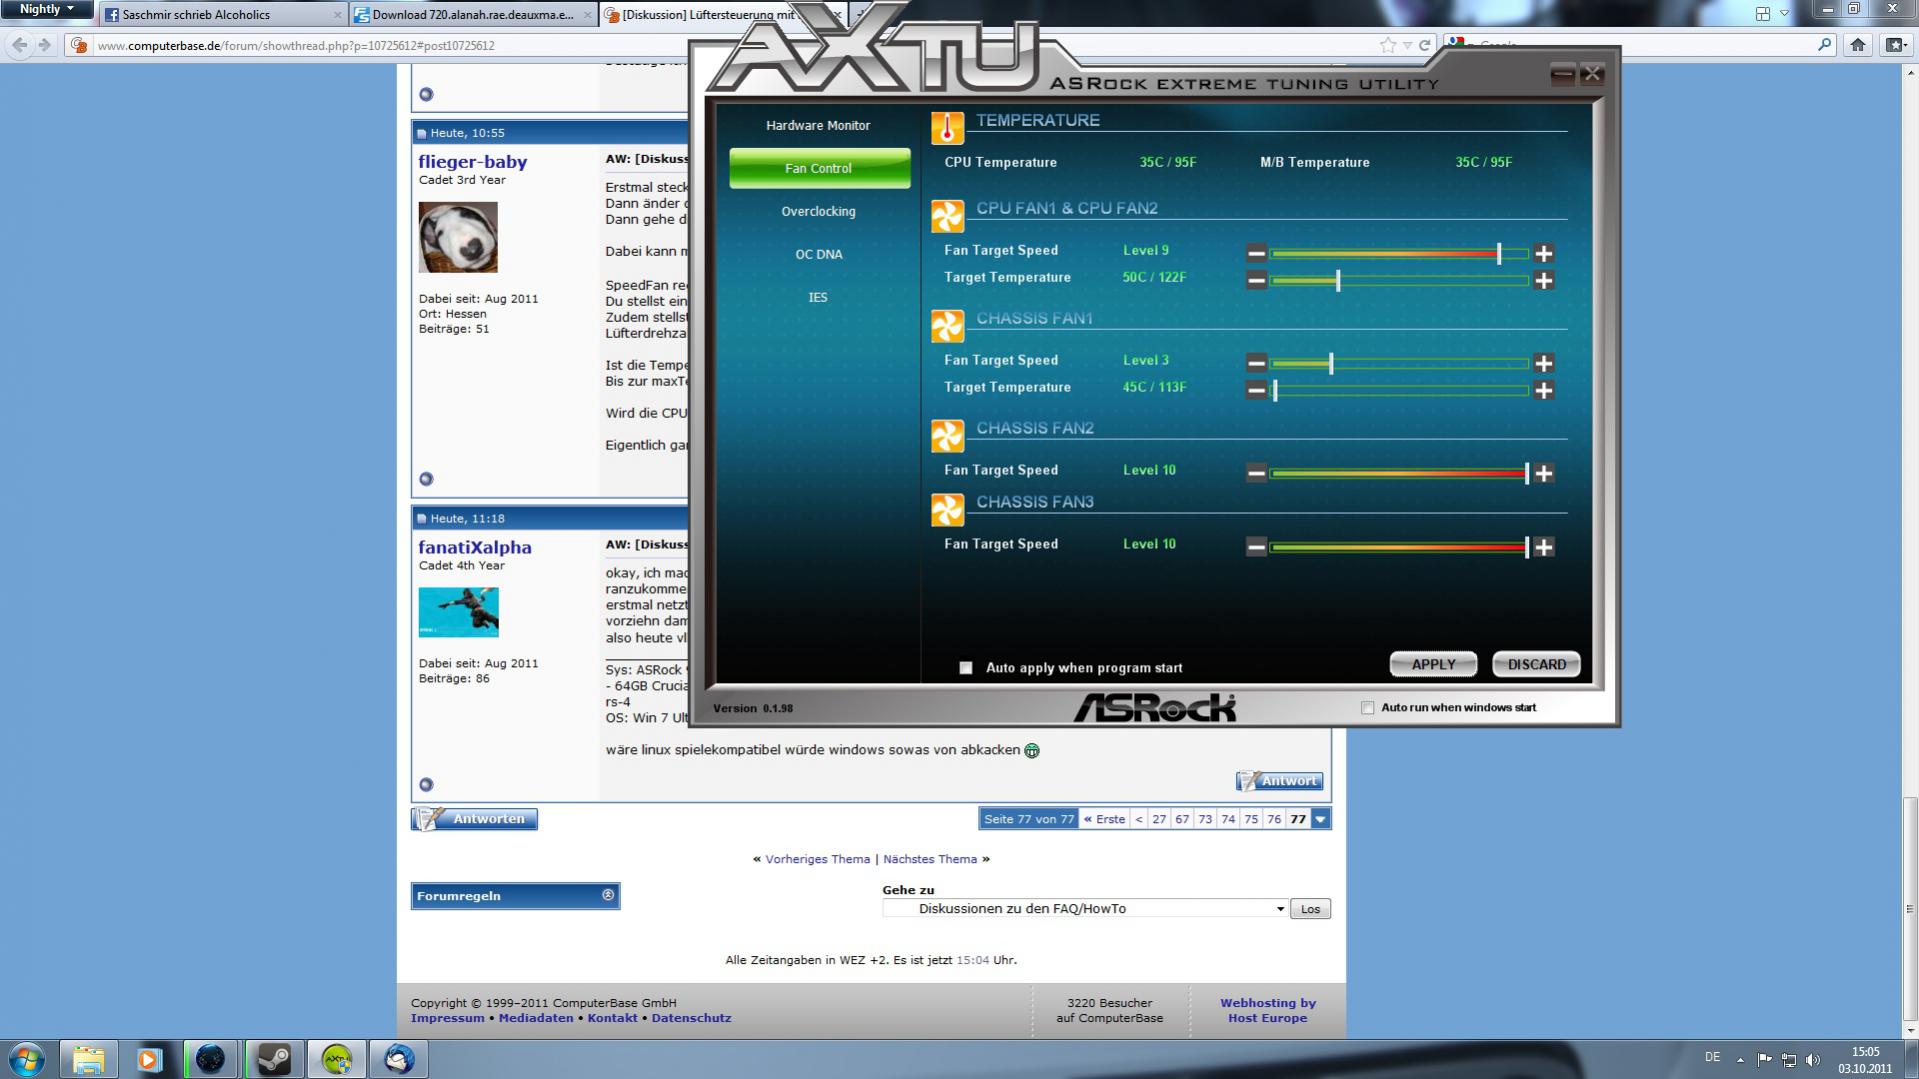Increase Chassis Fan3 speed with plus button
Viewport: 1919px width, 1079px height.
[x=1543, y=547]
